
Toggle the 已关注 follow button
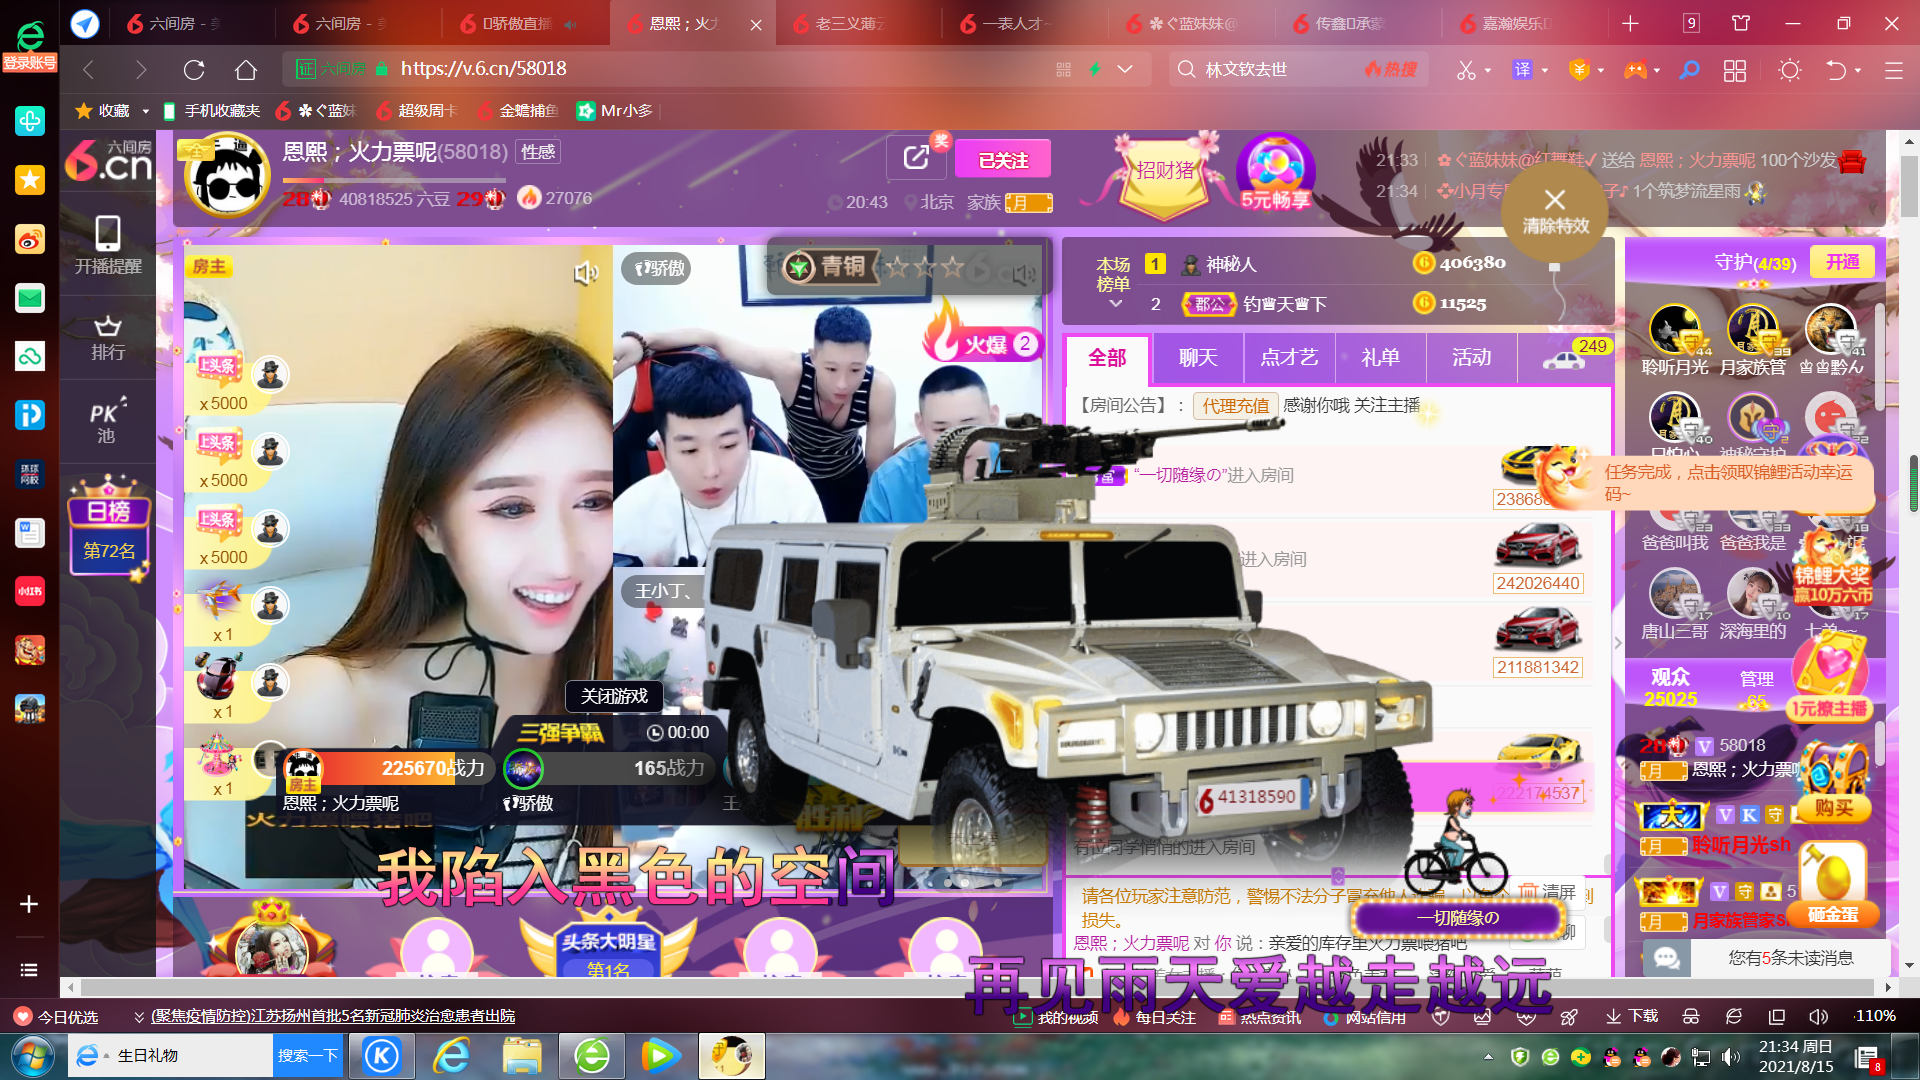(x=1003, y=160)
